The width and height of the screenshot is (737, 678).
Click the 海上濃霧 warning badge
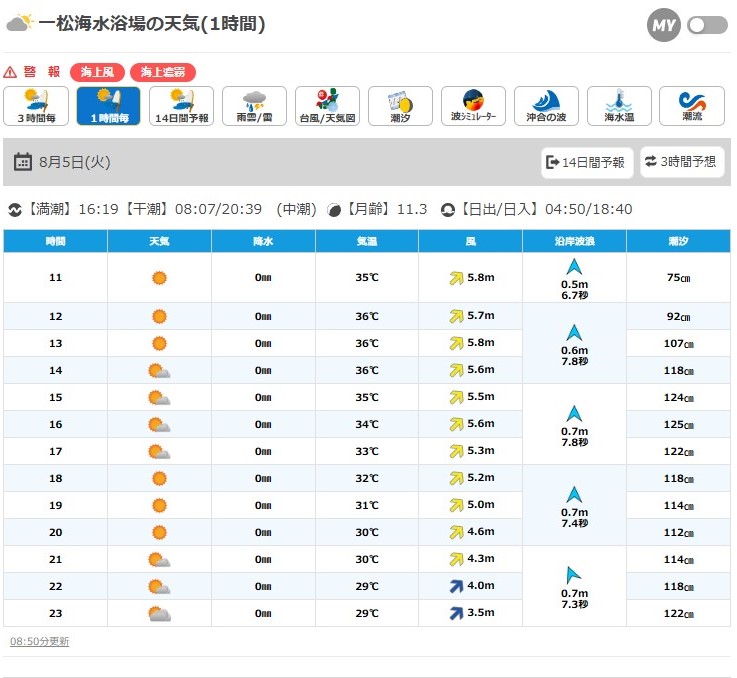coord(163,72)
